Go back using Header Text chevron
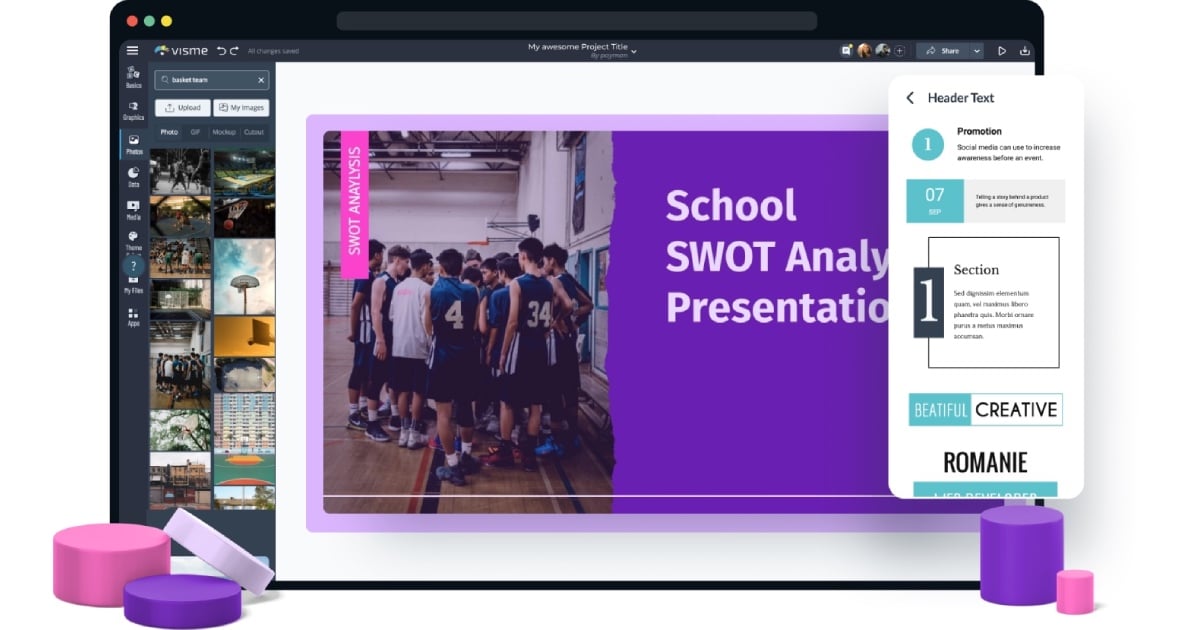The image size is (1200, 630). [x=910, y=98]
